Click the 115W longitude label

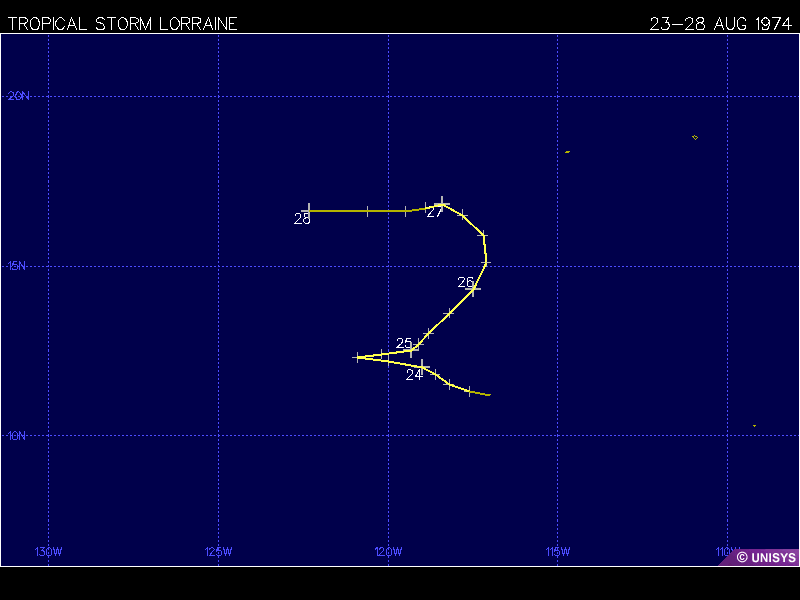tap(558, 552)
